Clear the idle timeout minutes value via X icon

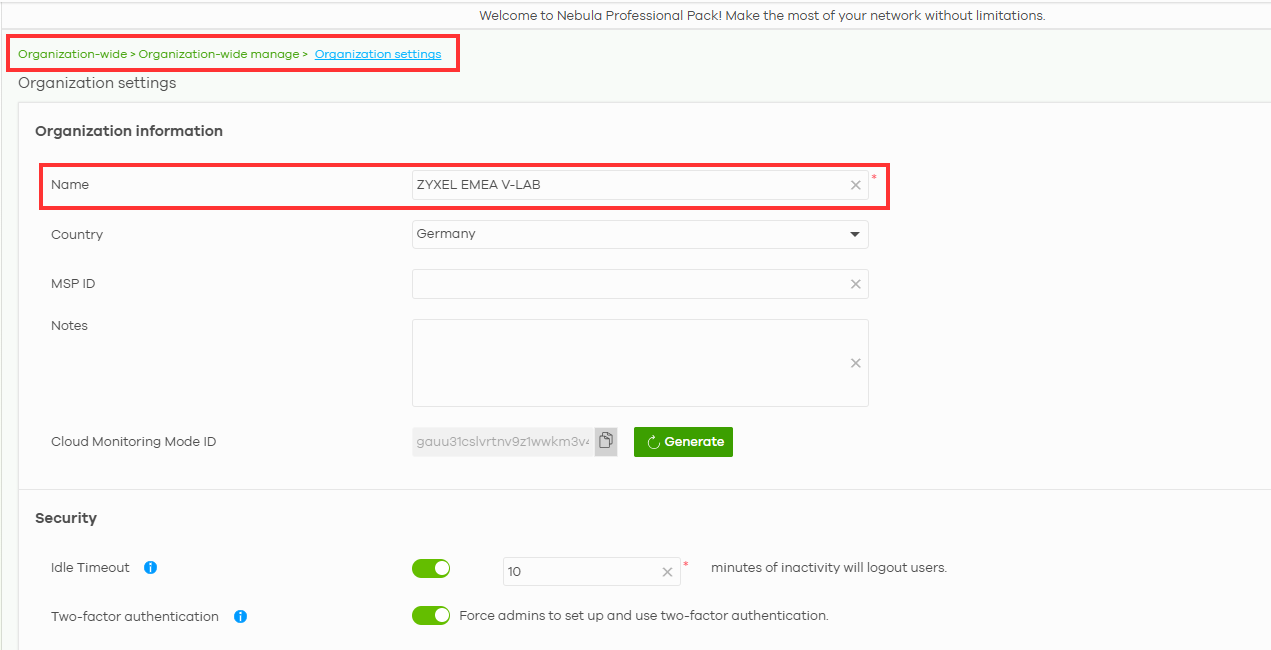[667, 571]
